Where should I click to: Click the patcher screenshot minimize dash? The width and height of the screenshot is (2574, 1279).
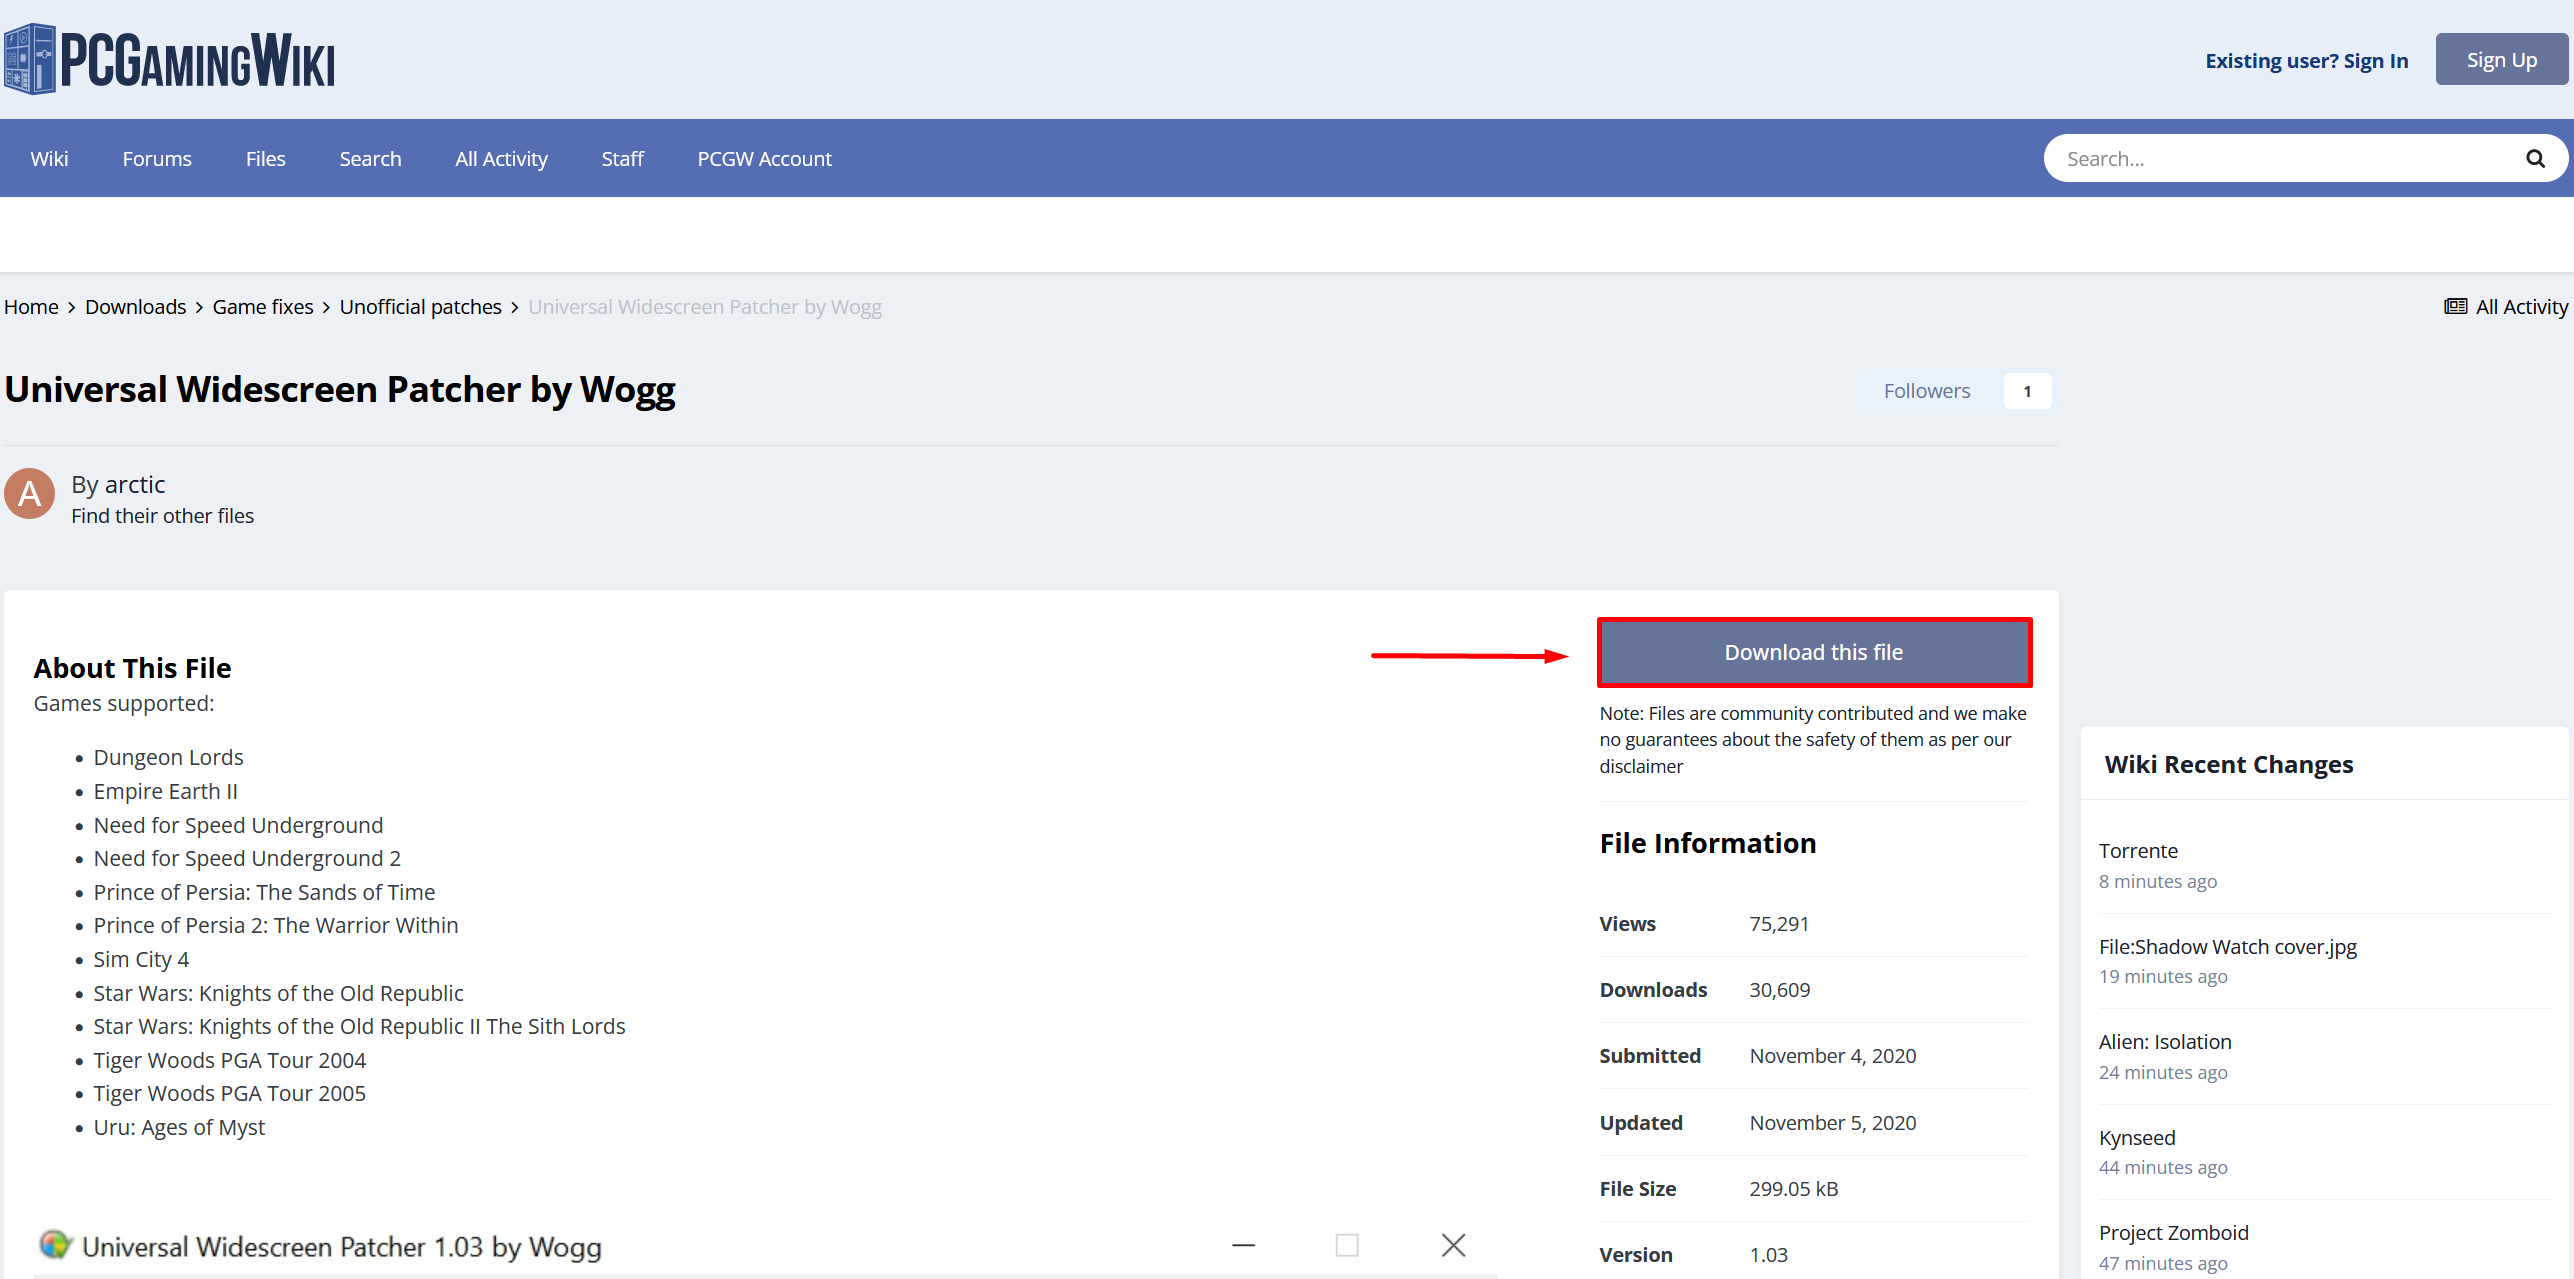(x=1243, y=1245)
